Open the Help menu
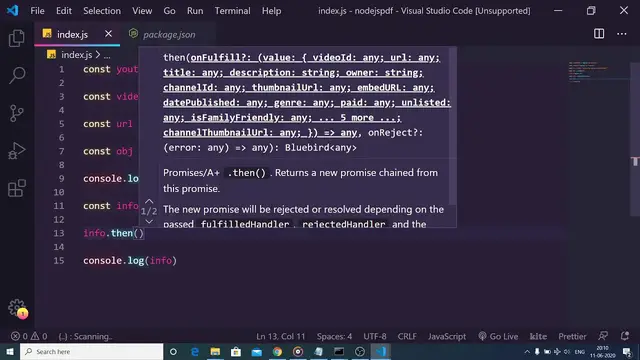This screenshot has width=640, height=360. pos(271,11)
